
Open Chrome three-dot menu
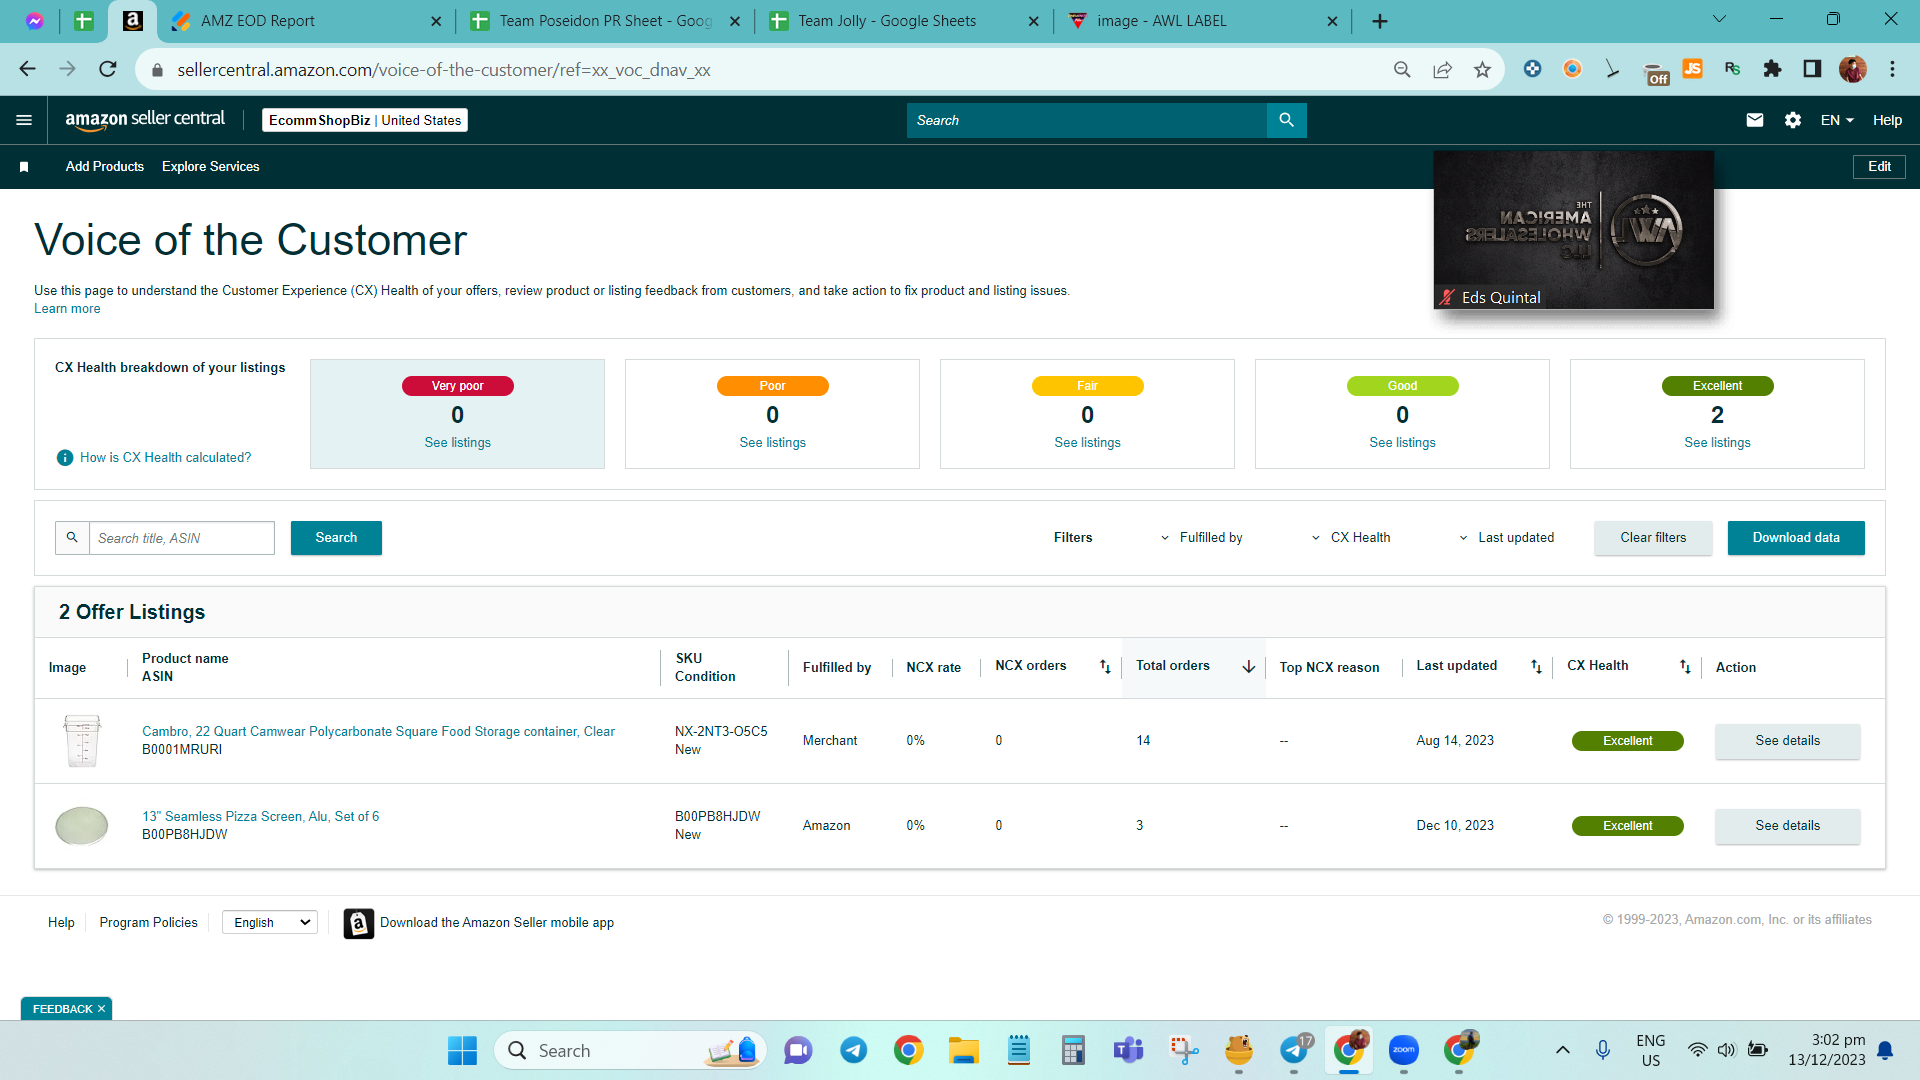1892,69
